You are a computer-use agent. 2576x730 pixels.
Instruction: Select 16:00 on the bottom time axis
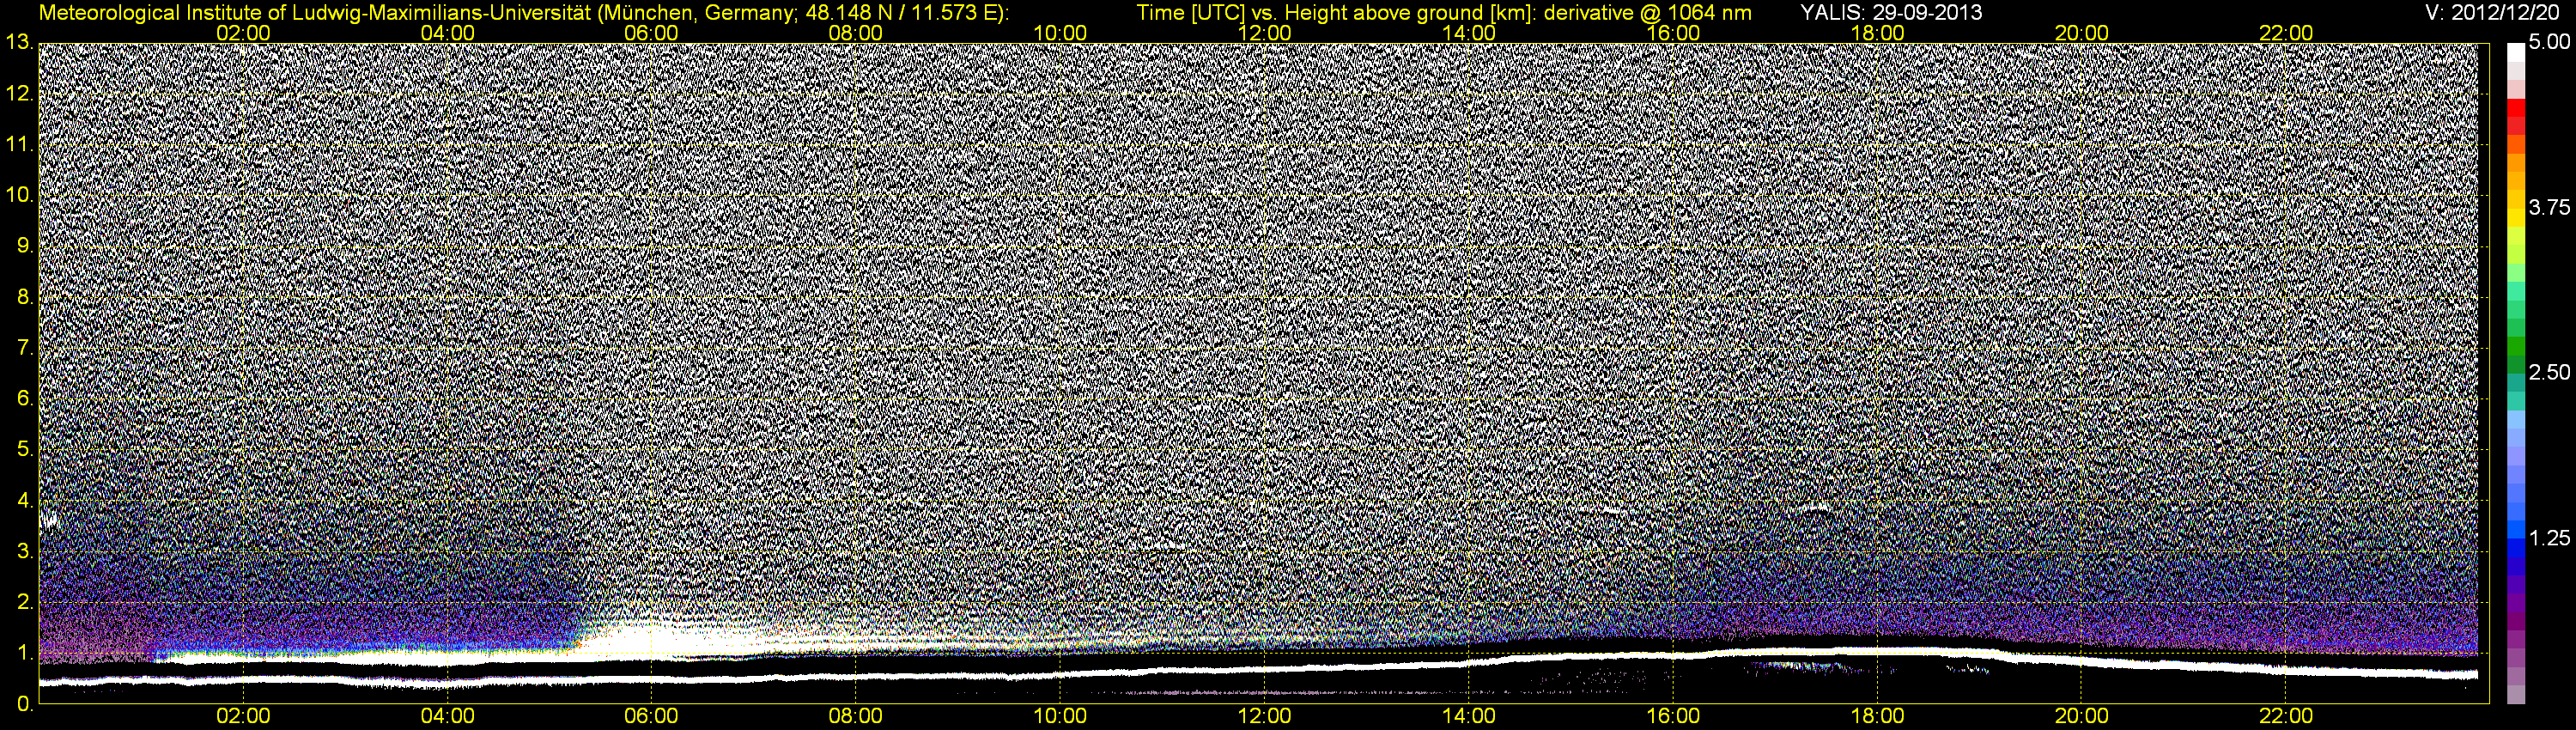pyautogui.click(x=1673, y=717)
